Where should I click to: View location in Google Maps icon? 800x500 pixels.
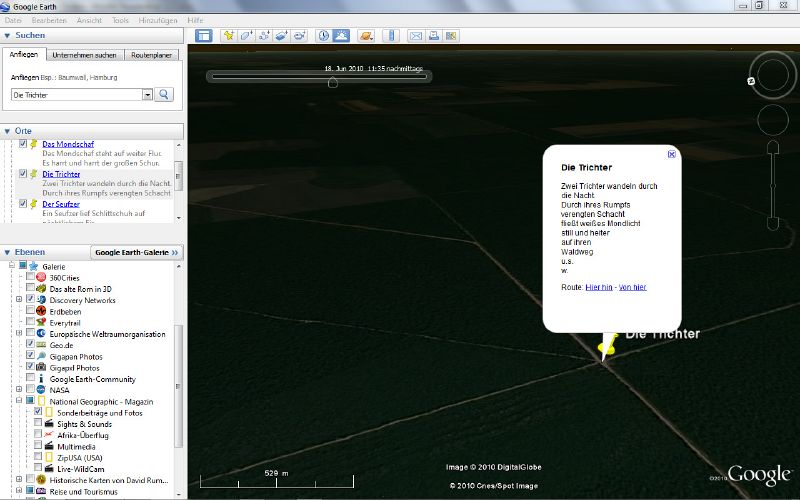(451, 36)
